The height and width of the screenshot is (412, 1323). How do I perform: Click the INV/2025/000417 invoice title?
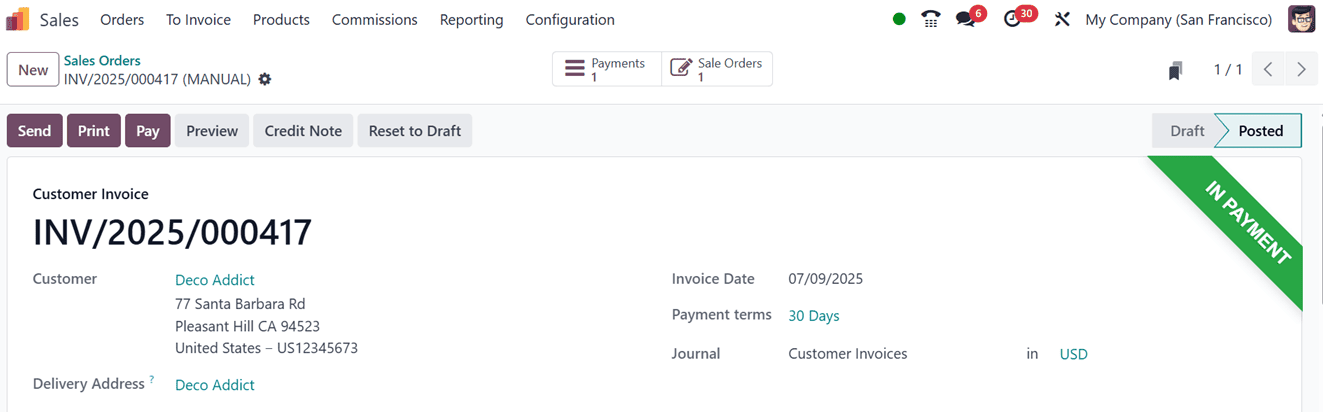tap(173, 232)
